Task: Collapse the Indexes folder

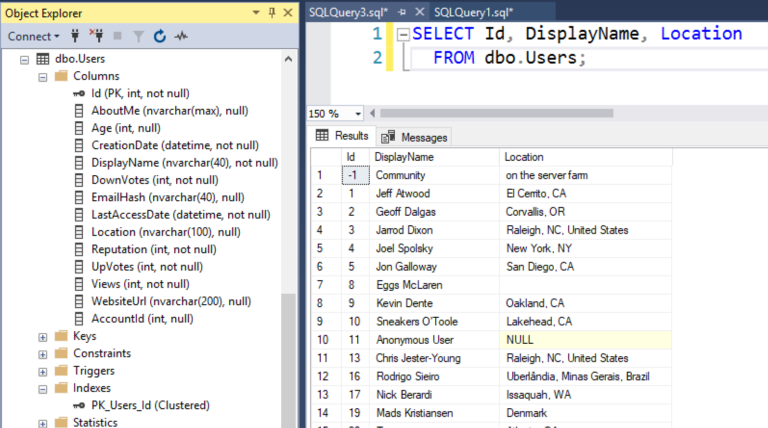Action: click(x=43, y=388)
